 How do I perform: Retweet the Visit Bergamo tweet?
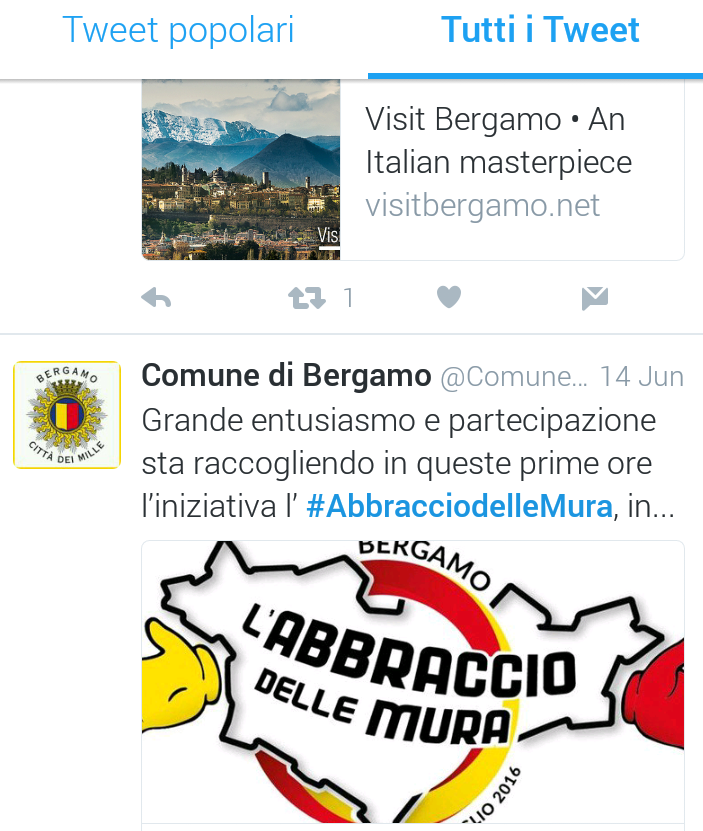(306, 298)
